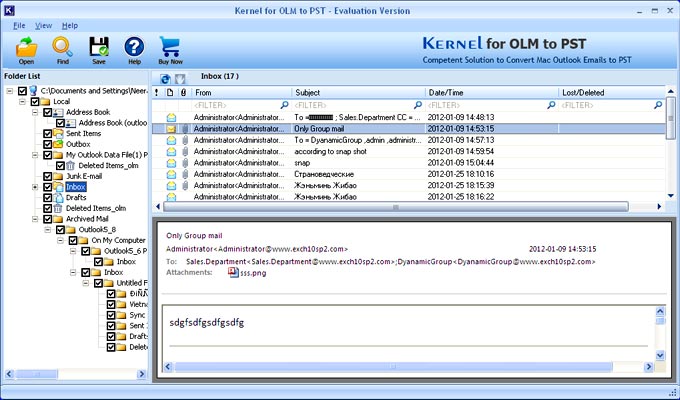Select the Deleted Items_olm folder under My Outlook Data File
The height and width of the screenshot is (400, 680).
pyautogui.click(x=108, y=166)
